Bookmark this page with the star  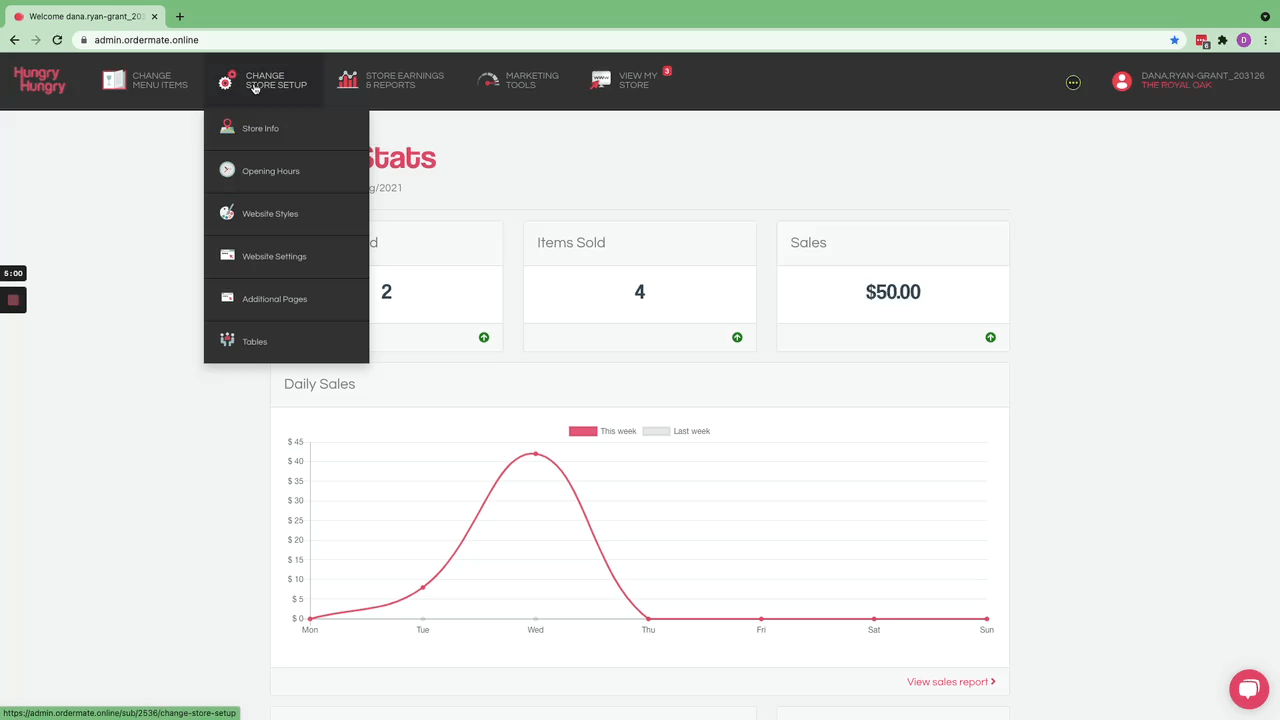1175,40
